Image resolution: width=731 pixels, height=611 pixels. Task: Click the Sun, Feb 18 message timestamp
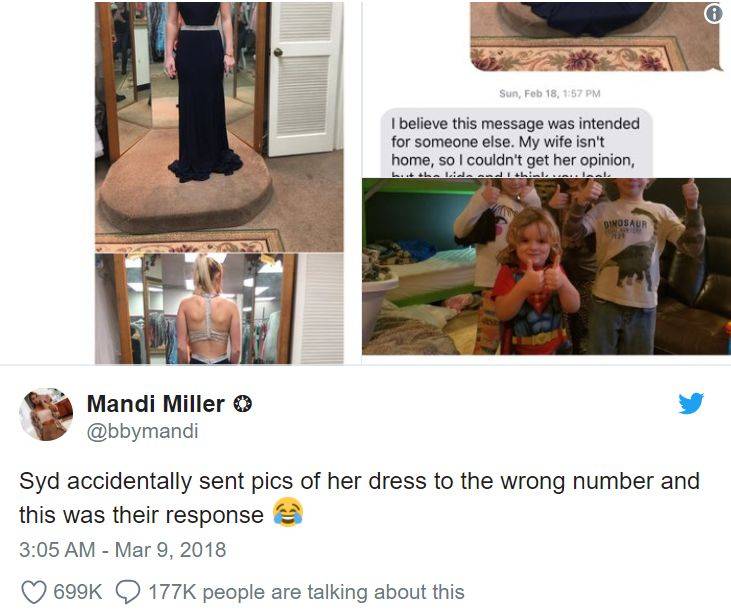click(550, 94)
